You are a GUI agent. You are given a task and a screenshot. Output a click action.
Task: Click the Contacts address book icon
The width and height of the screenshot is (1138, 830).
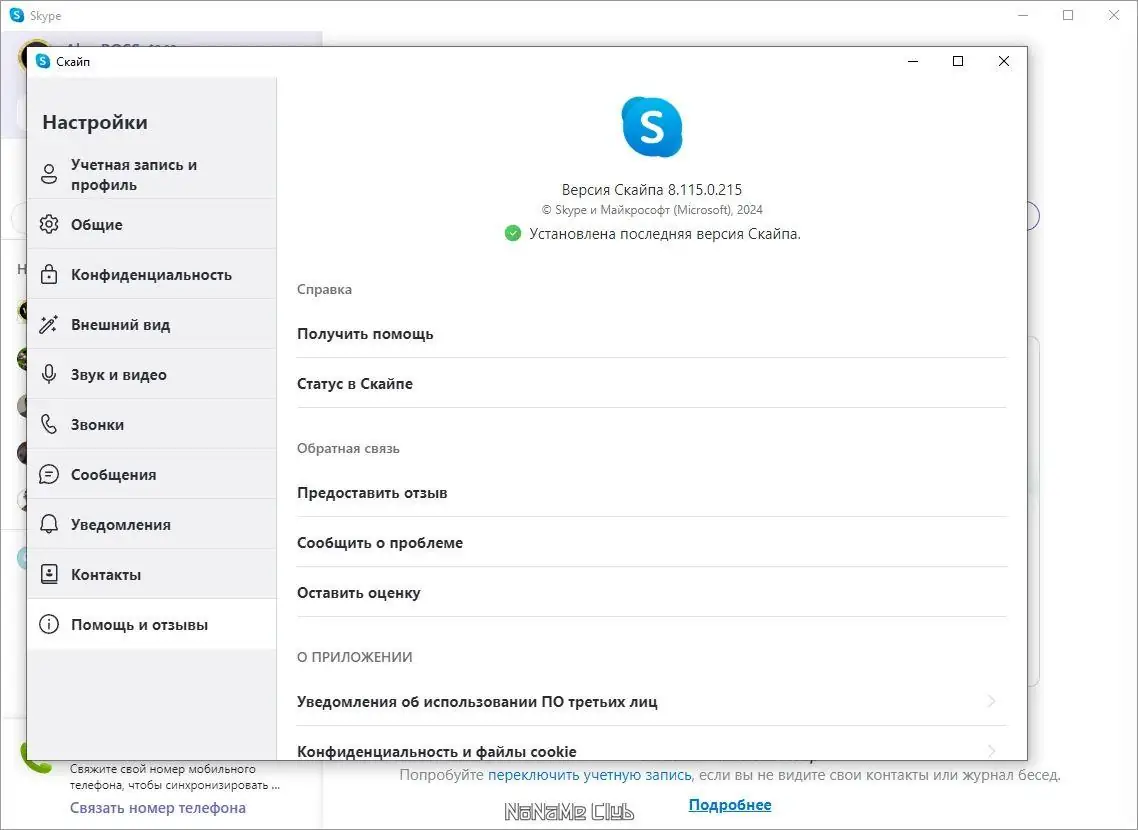pyautogui.click(x=49, y=574)
